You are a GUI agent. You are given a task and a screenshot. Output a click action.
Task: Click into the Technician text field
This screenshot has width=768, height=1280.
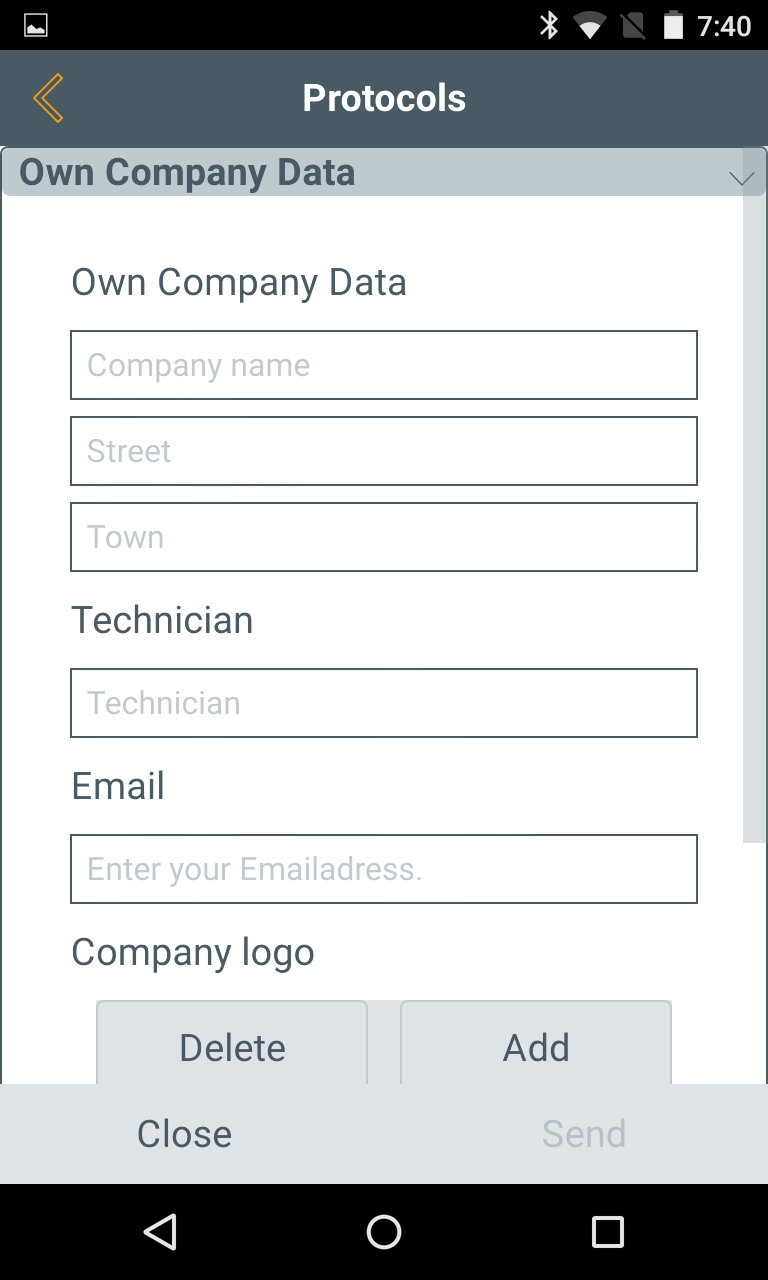[x=384, y=703]
